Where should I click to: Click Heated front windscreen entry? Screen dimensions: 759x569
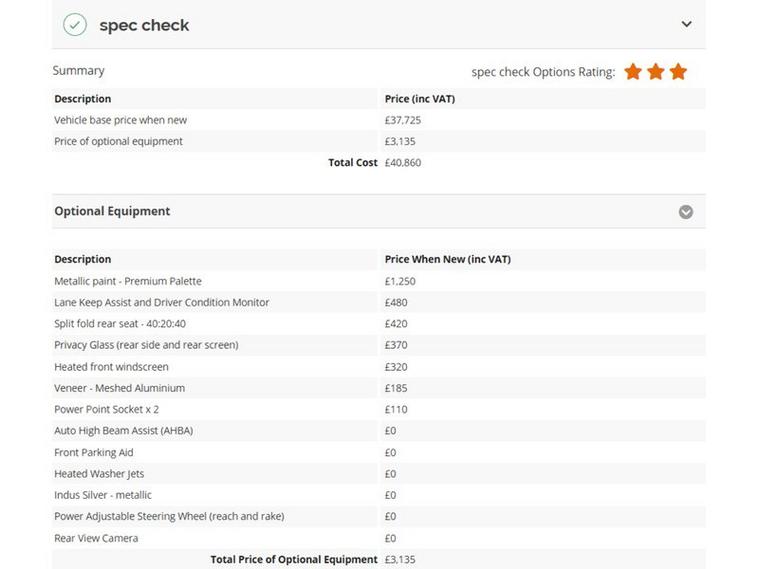119,367
